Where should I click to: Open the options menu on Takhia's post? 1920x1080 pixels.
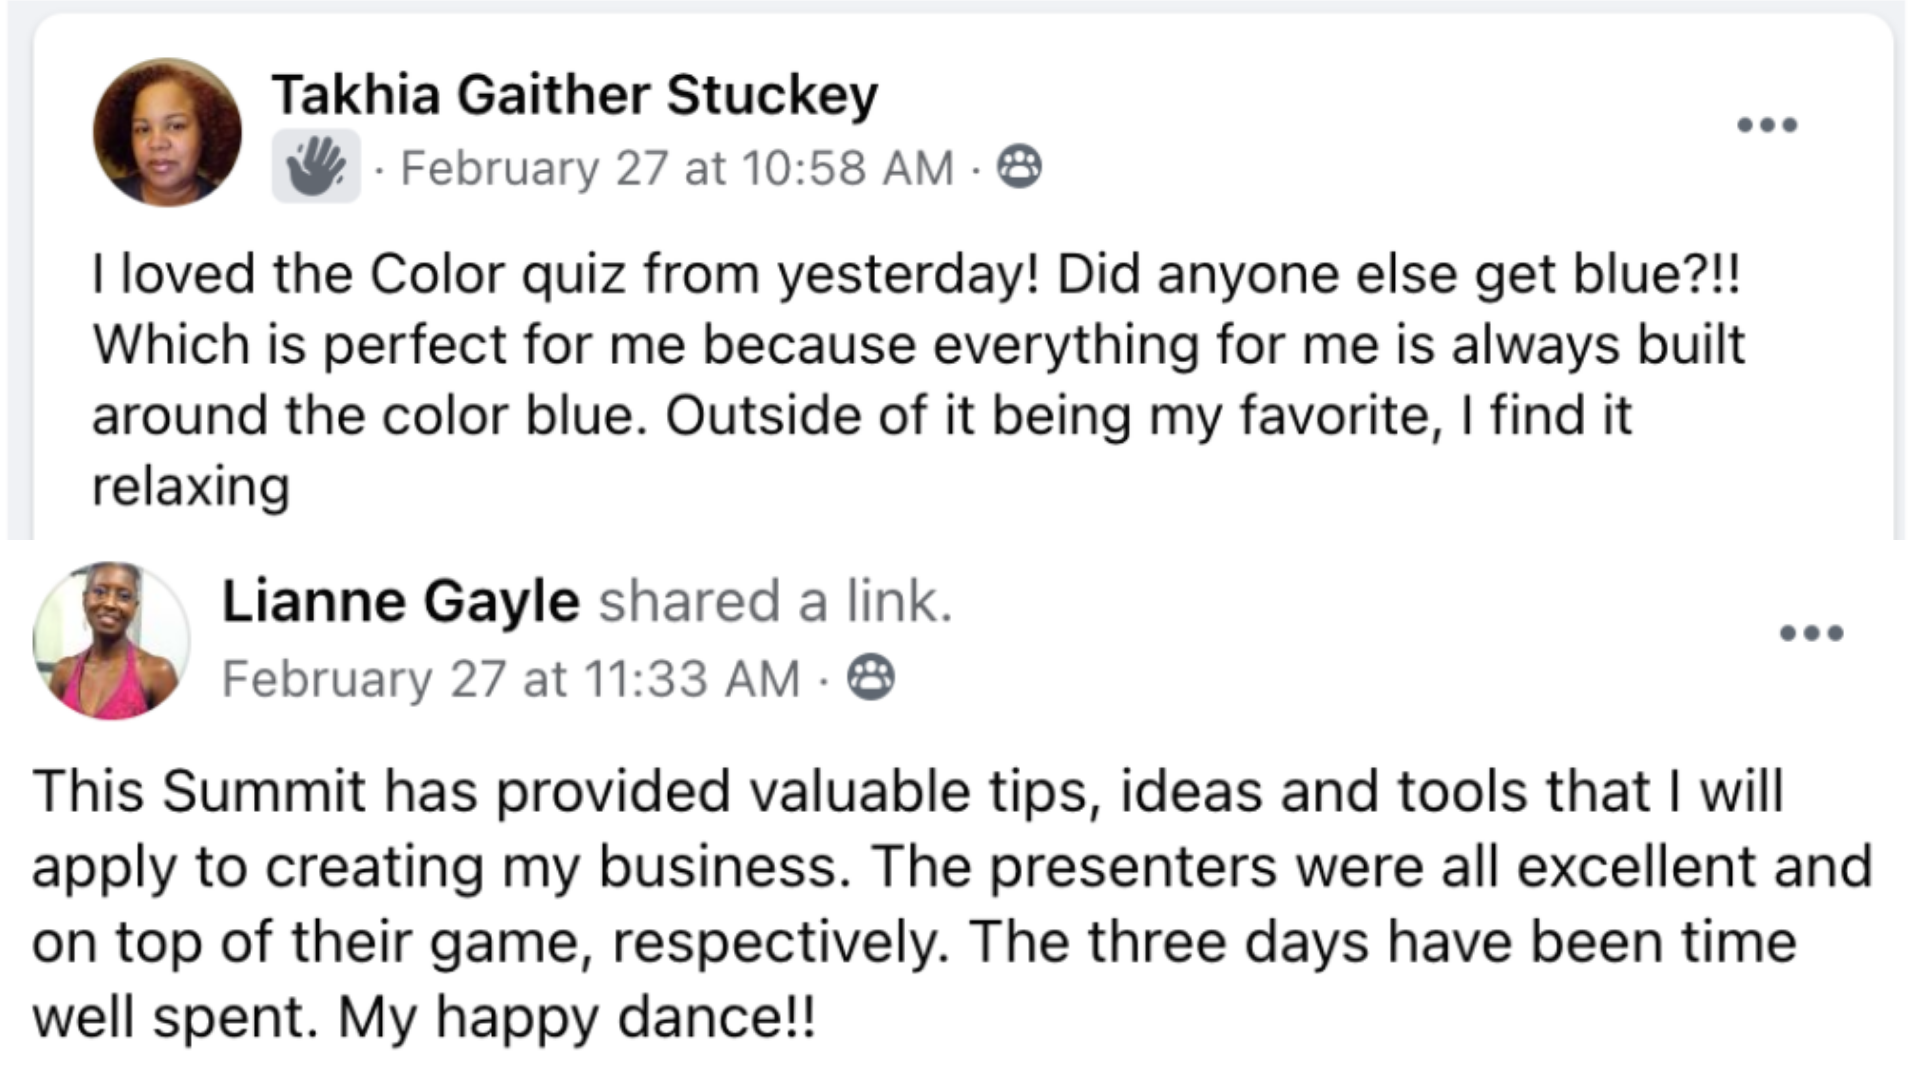point(1767,125)
